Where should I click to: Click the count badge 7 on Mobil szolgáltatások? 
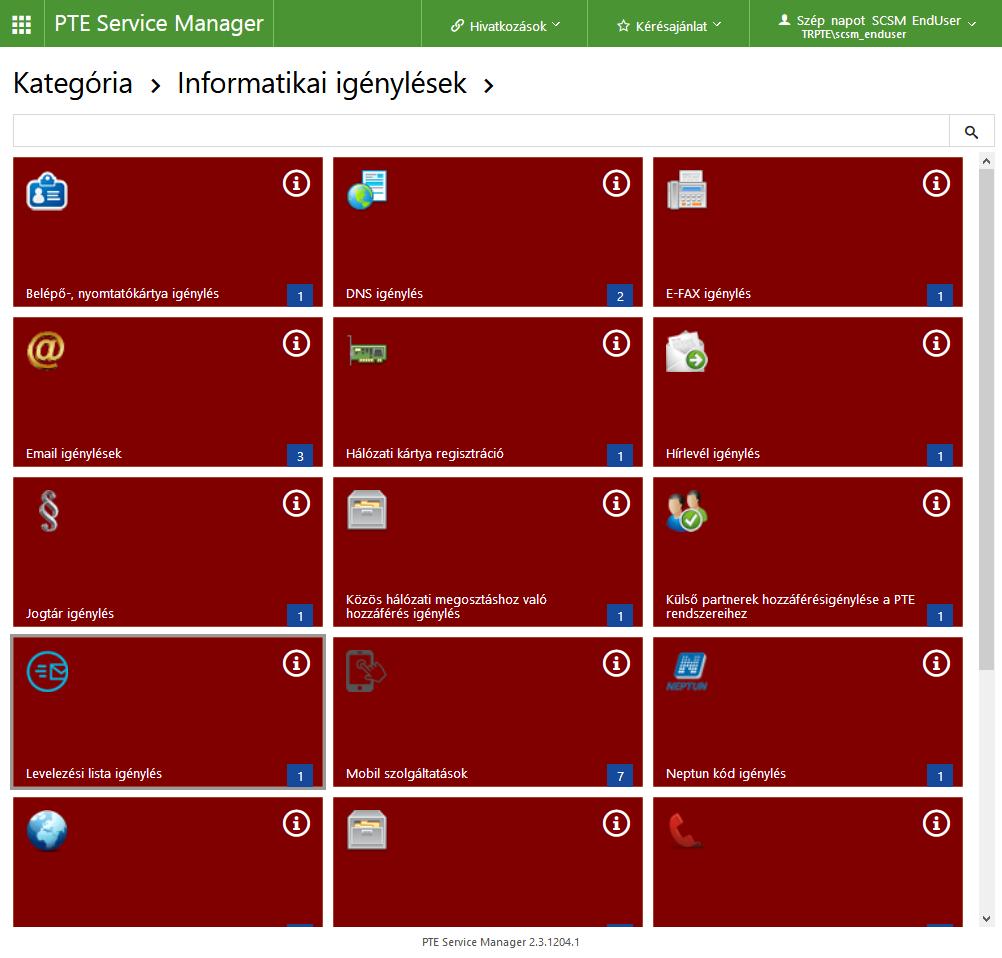[620, 775]
